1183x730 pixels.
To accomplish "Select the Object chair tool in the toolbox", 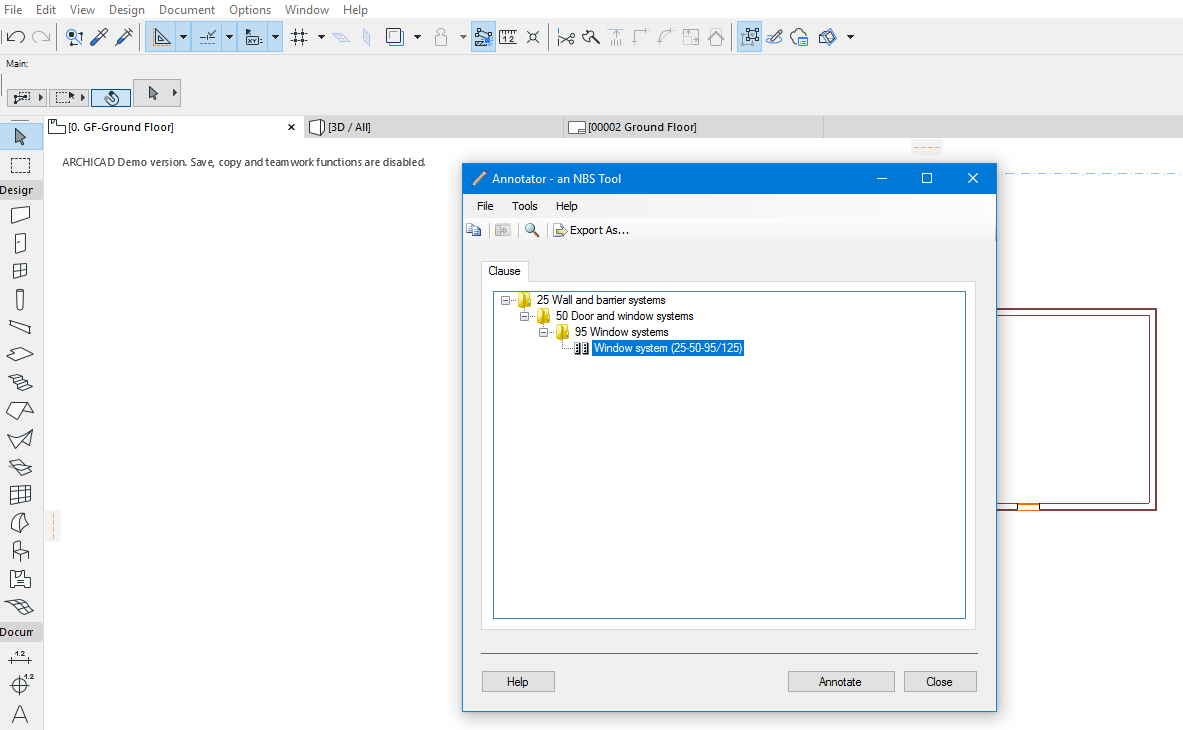I will pyautogui.click(x=20, y=551).
